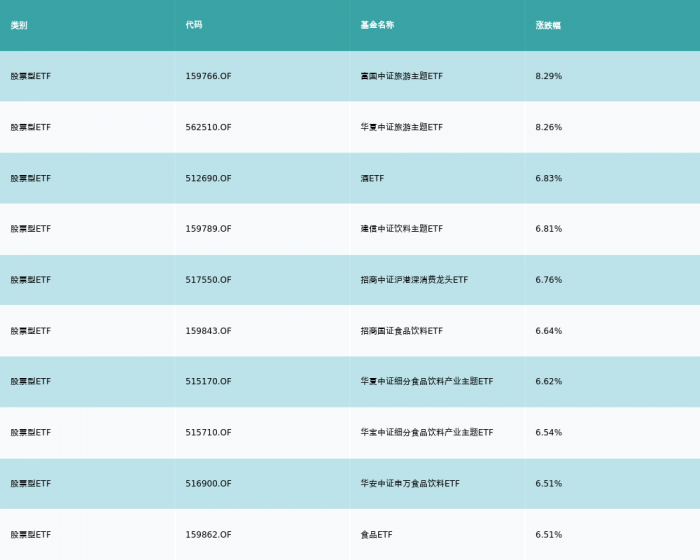Screen dimensions: 700x560
Task: Click fund name 酒ETF
Action: tap(372, 179)
